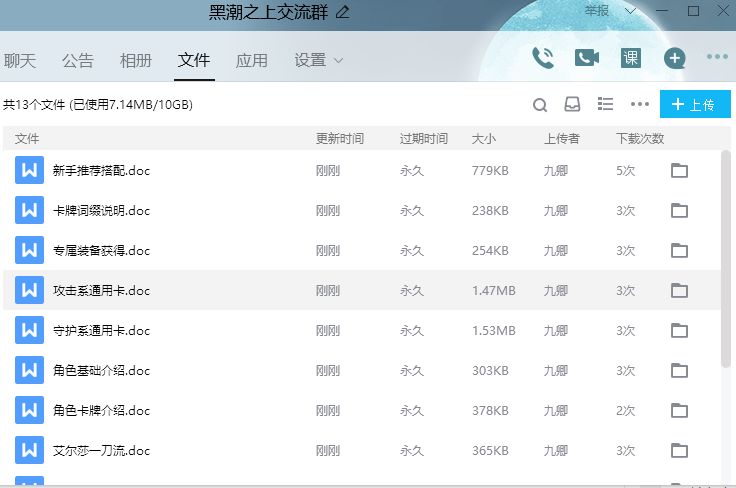Select file name 专属装备获得.doc
This screenshot has height=488, width=736.
101,250
